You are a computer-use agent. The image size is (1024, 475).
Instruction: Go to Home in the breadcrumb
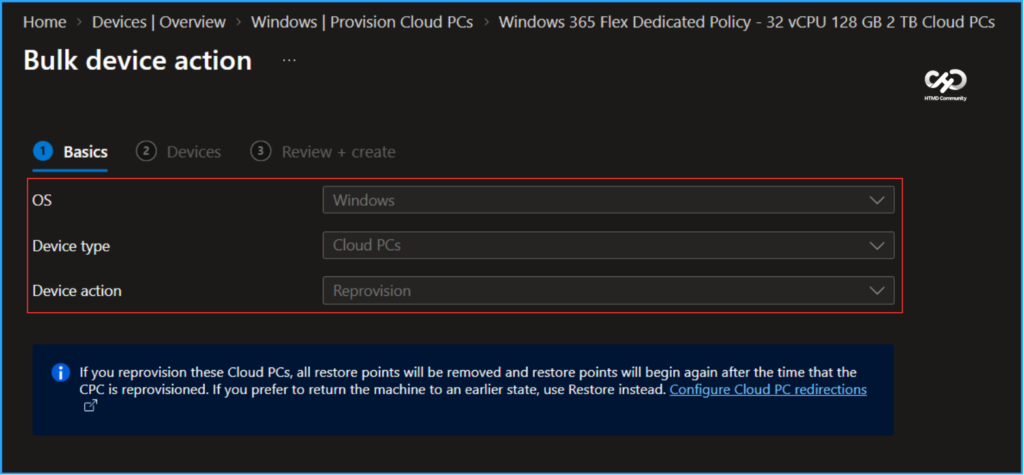click(45, 22)
